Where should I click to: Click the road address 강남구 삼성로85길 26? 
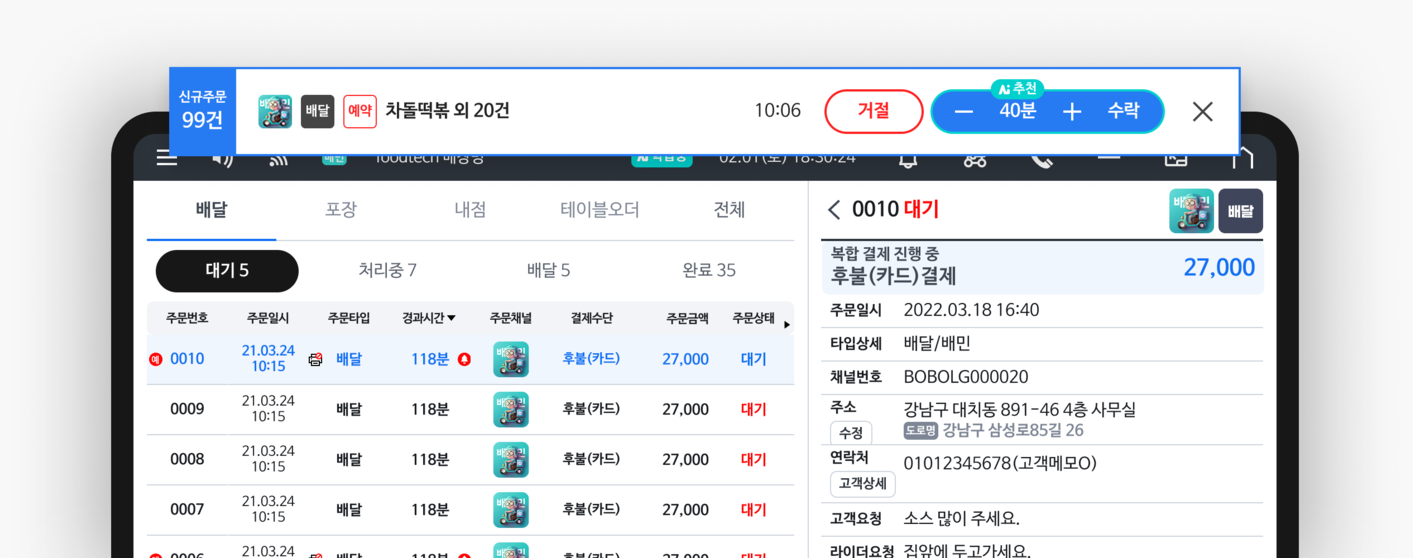[x=1013, y=431]
